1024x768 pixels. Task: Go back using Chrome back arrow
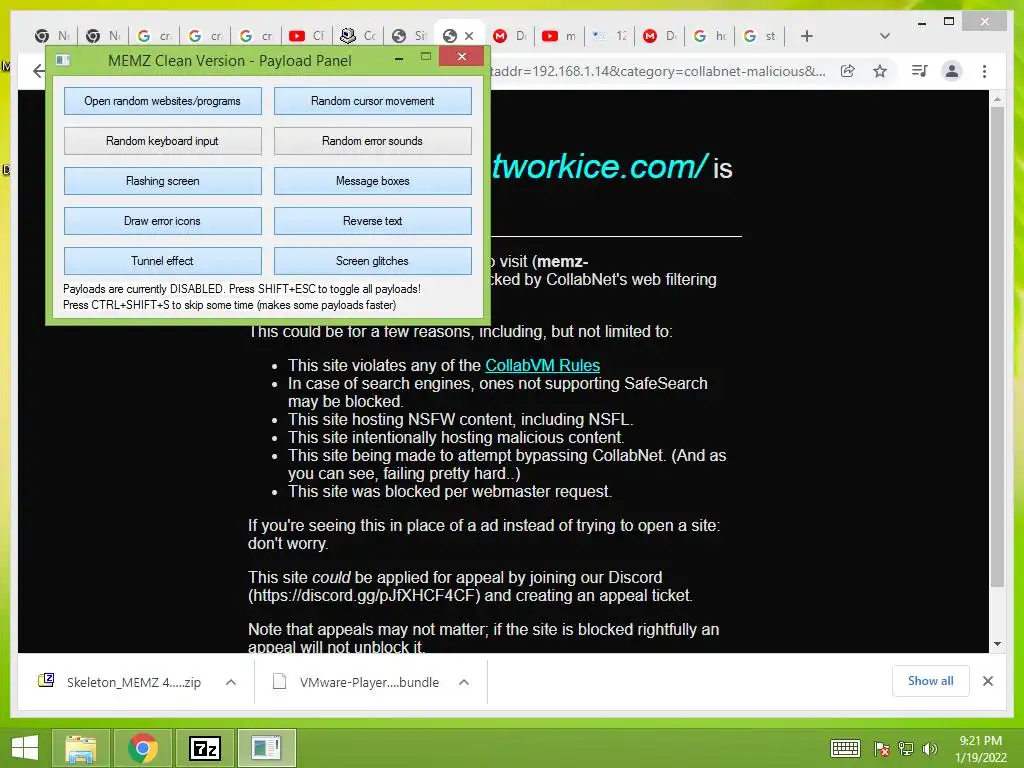point(39,71)
